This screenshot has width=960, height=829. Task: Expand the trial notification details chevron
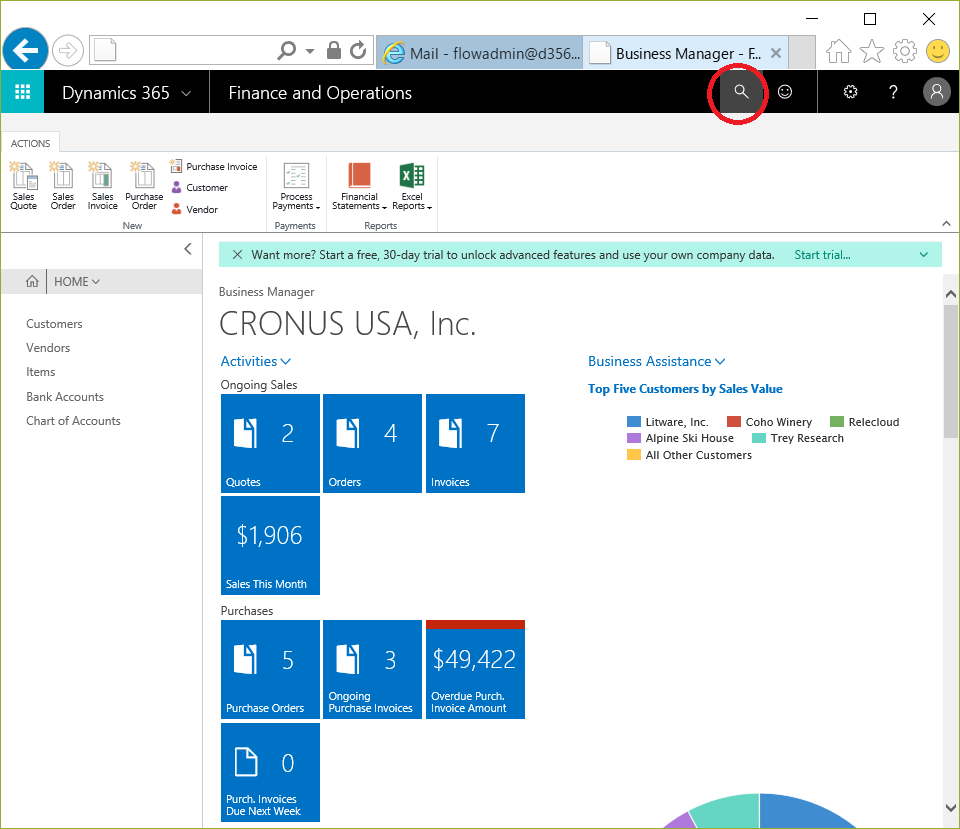point(924,255)
